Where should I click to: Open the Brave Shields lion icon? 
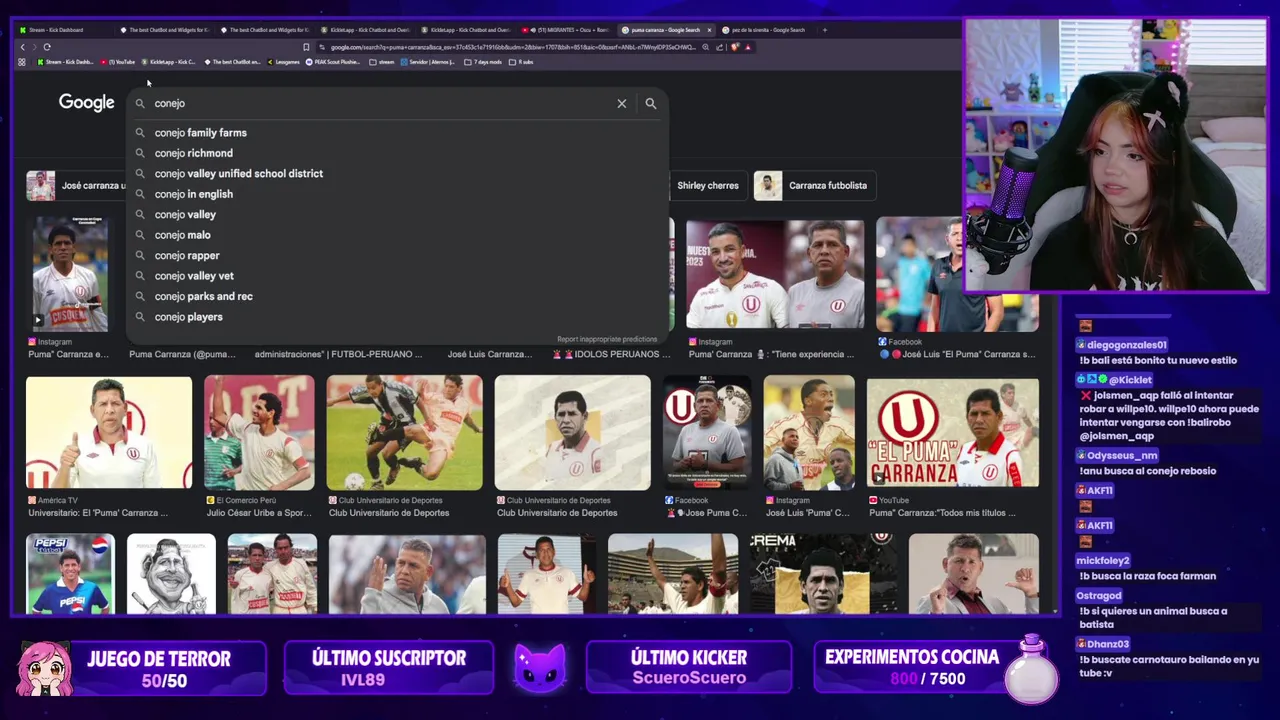point(735,47)
